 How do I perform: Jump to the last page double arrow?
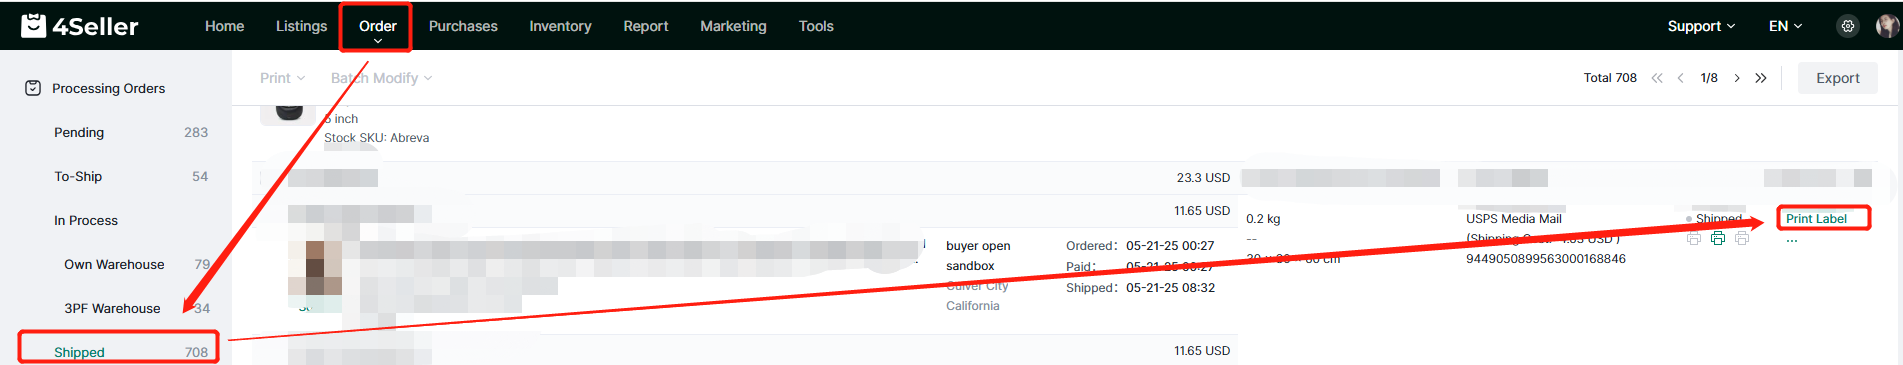click(x=1761, y=78)
